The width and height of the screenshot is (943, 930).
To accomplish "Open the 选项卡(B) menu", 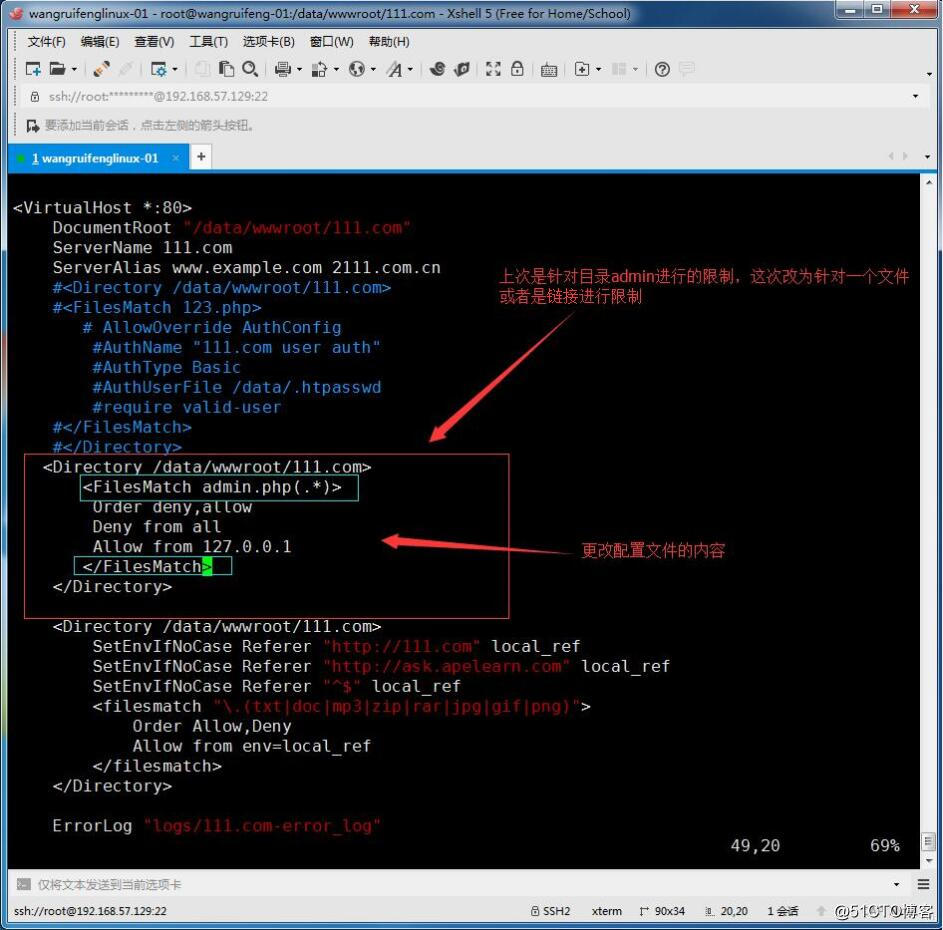I will point(268,42).
